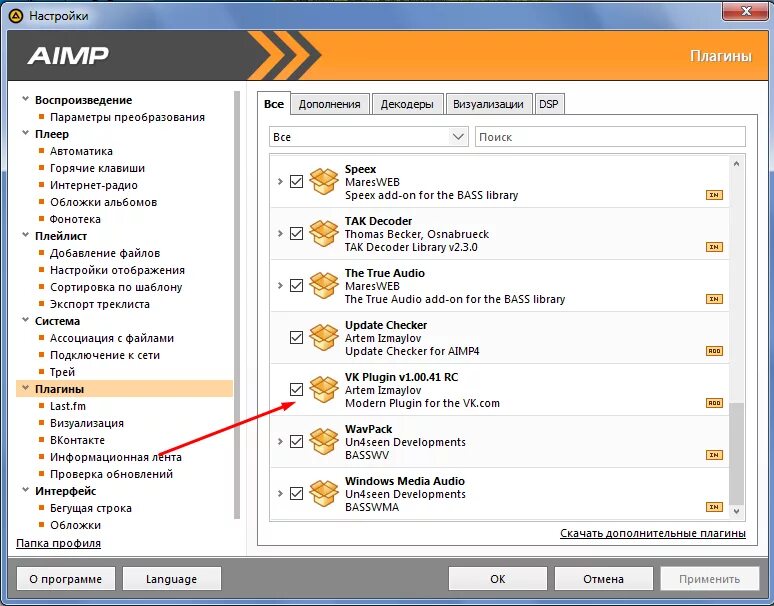Click the IN badge on The True Audio row
The image size is (774, 606).
click(x=714, y=299)
